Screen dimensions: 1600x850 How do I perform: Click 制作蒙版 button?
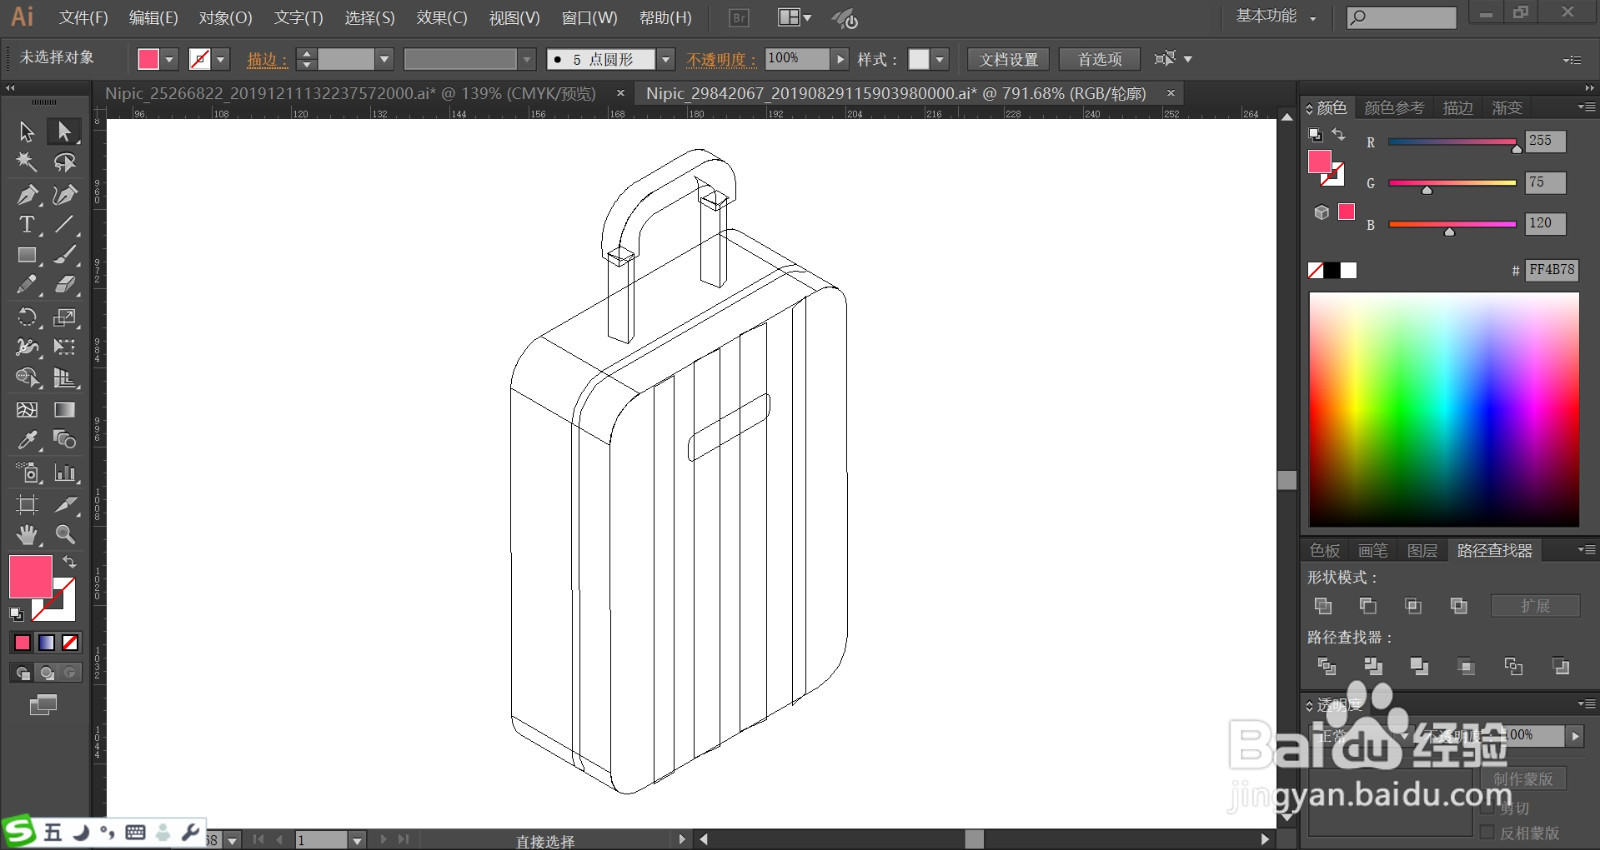coord(1523,778)
